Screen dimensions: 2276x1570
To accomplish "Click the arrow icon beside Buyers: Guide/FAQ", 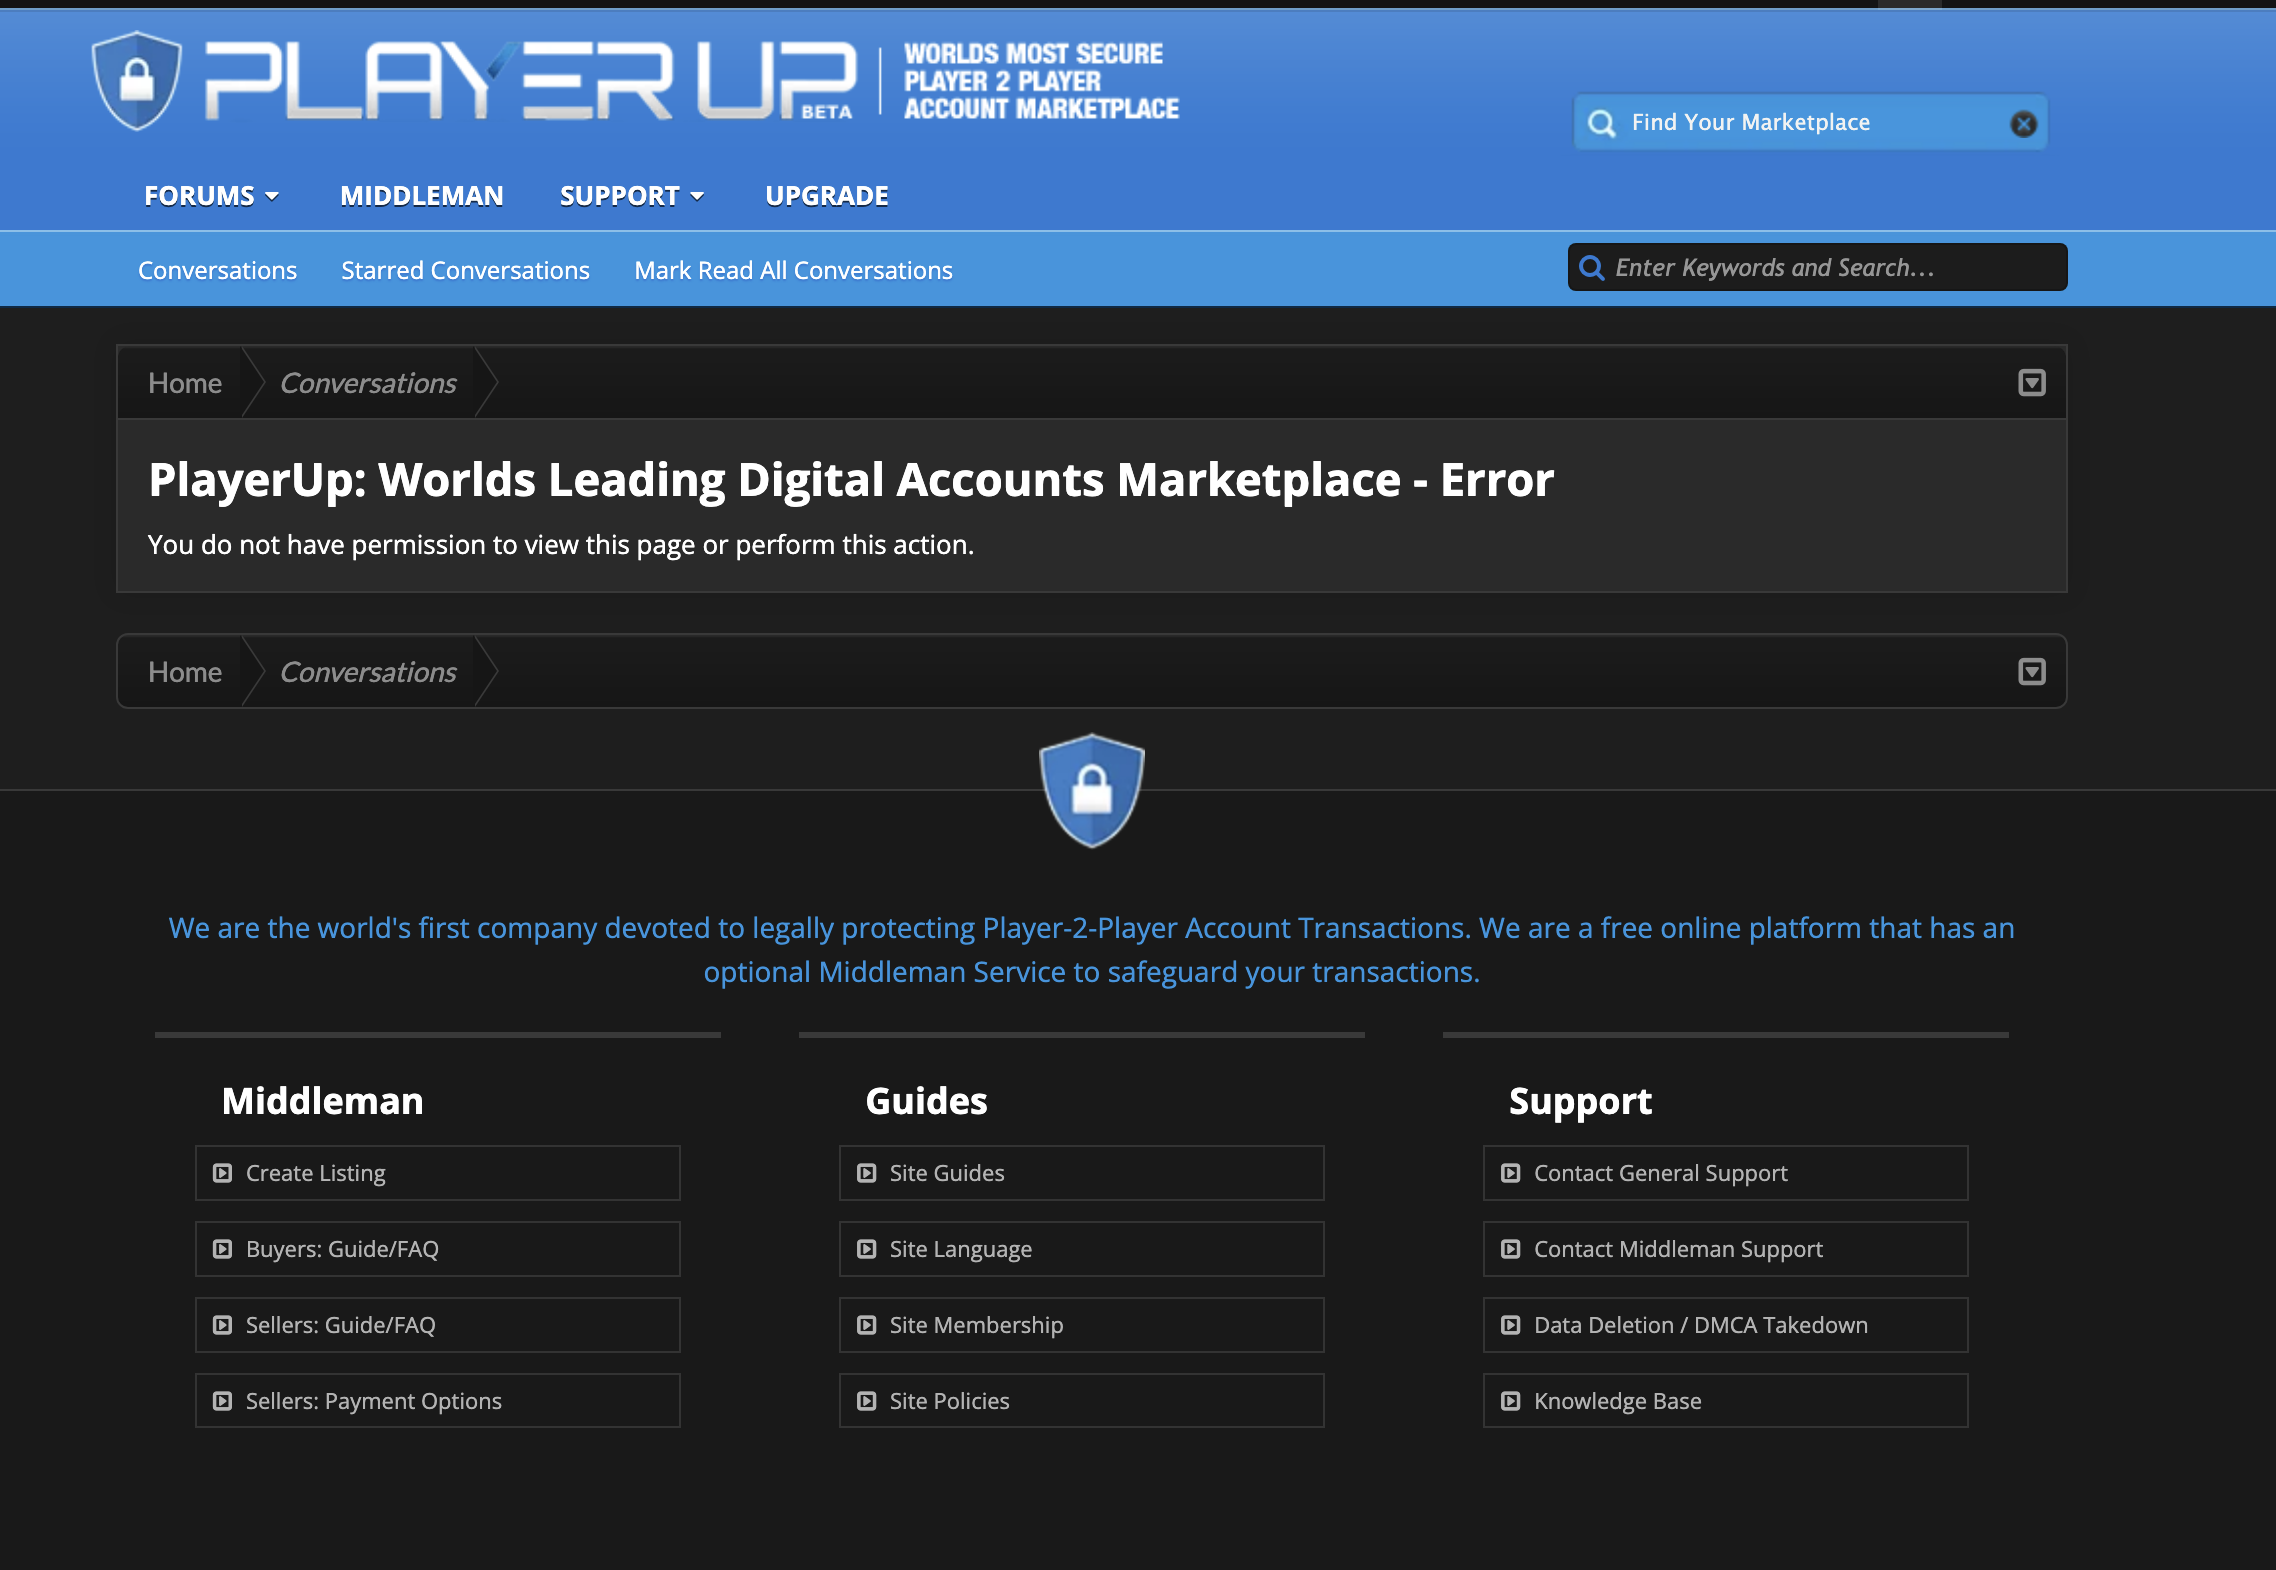I will click(x=223, y=1249).
